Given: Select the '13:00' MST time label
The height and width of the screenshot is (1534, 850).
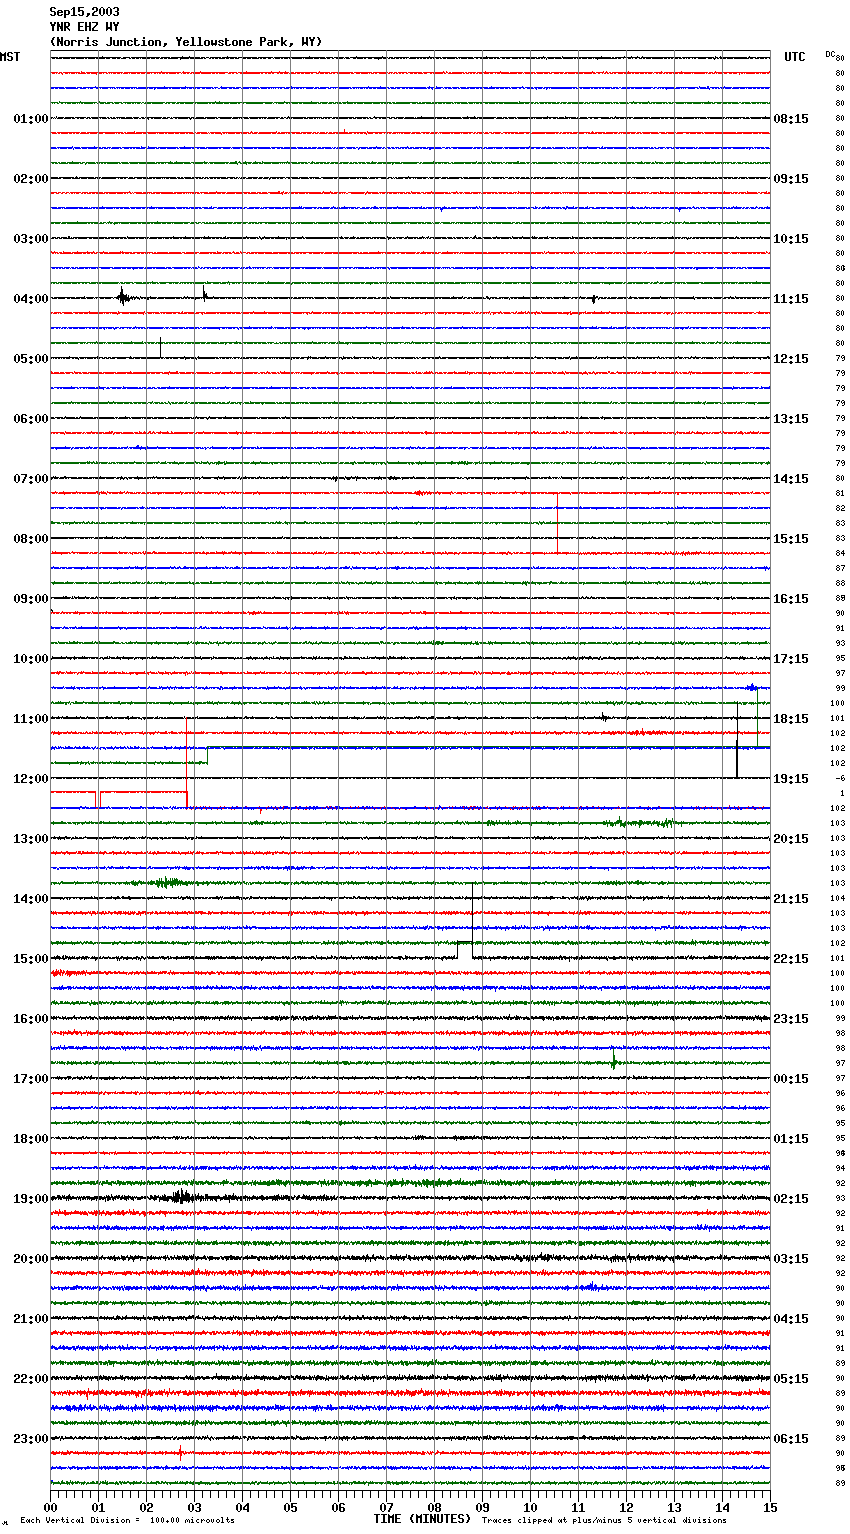Looking at the screenshot, I should [x=31, y=839].
